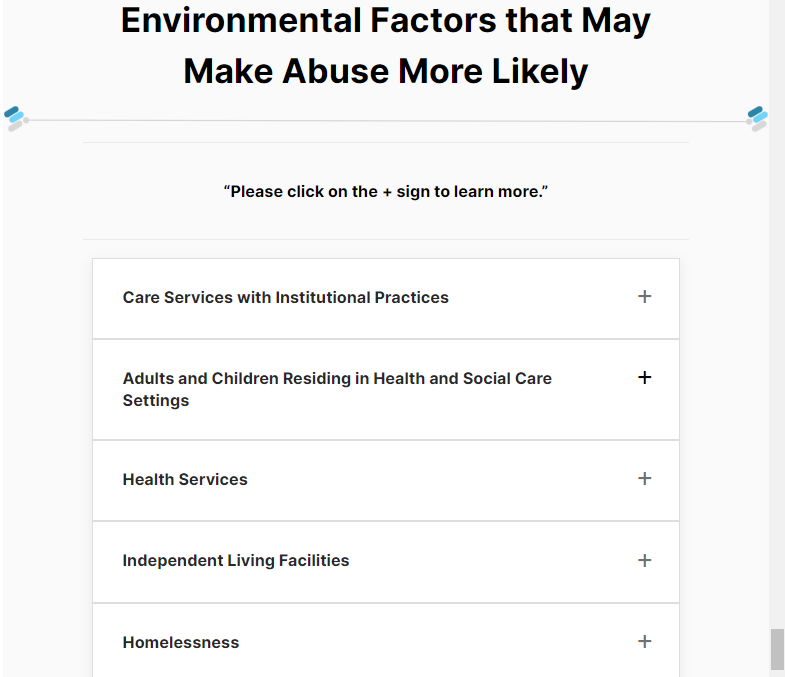Open Health Services using its plus icon

644,478
